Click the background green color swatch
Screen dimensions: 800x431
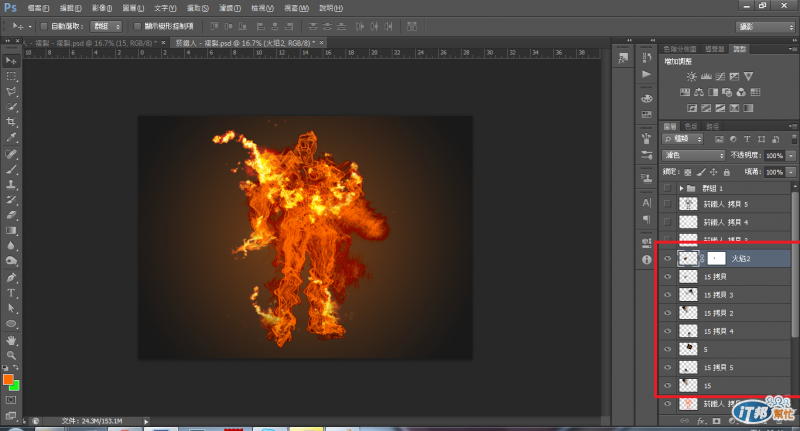pyautogui.click(x=16, y=386)
